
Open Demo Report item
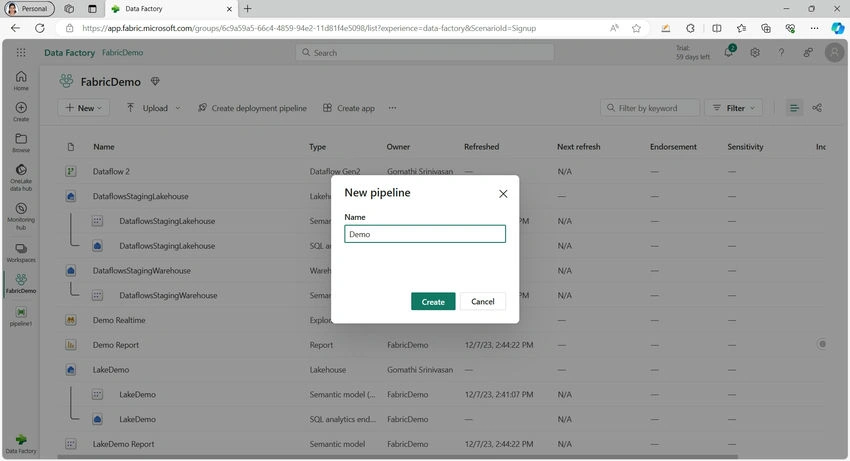(115, 345)
